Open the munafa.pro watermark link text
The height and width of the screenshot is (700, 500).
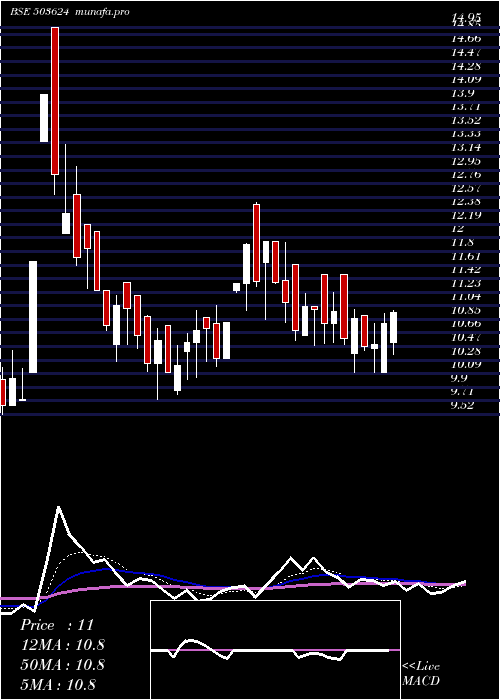coord(102,12)
